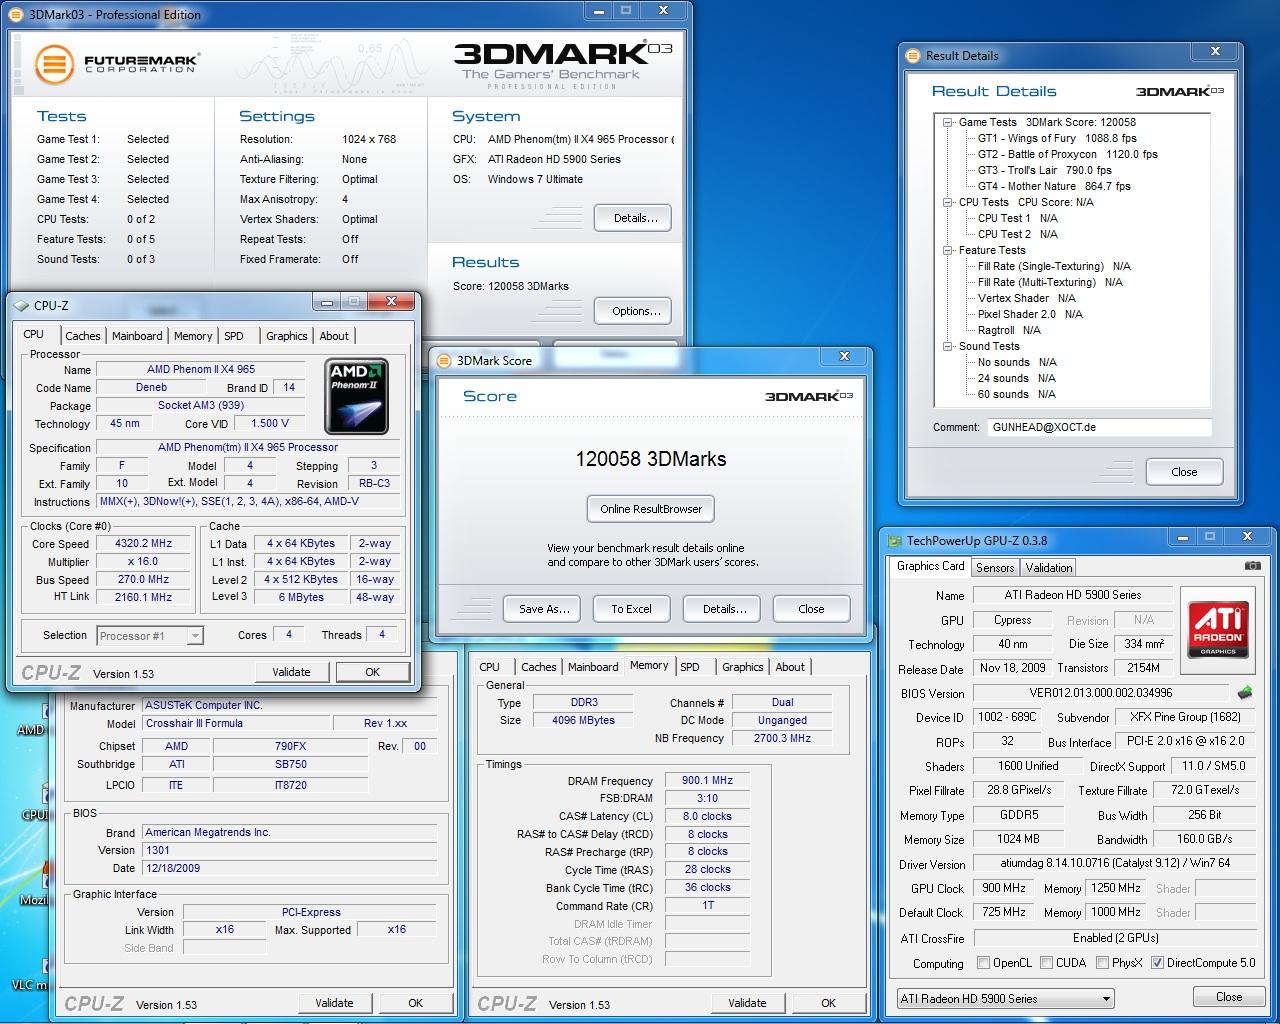Image resolution: width=1280 pixels, height=1024 pixels.
Task: Click OK in the CPU-Z mainboard window
Action: [416, 1003]
